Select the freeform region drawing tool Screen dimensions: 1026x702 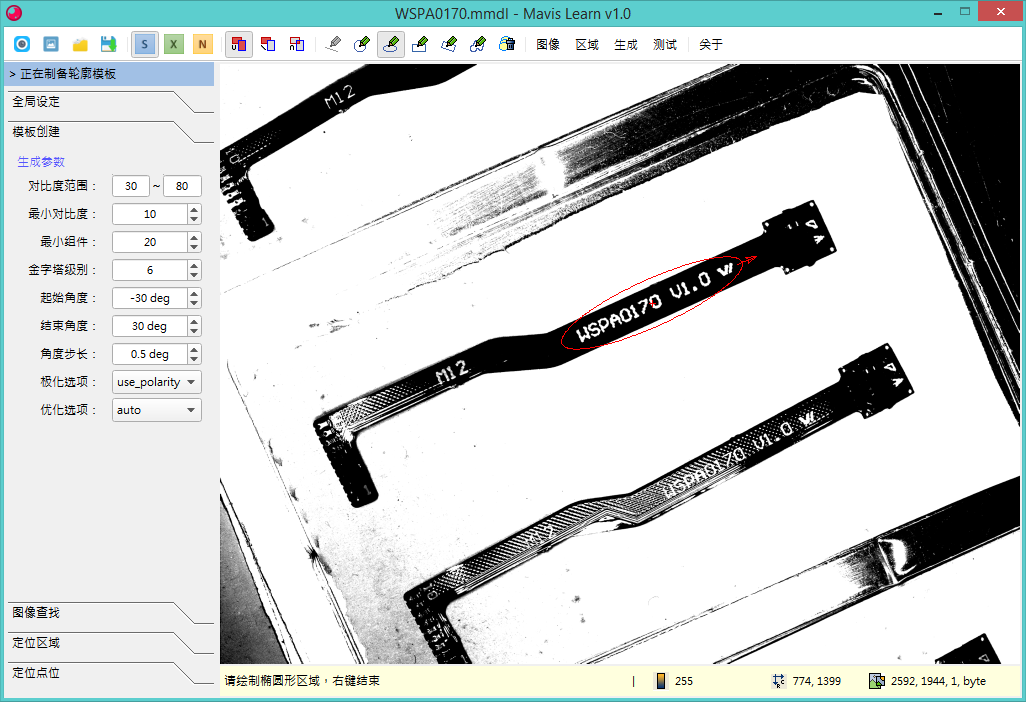coord(478,44)
